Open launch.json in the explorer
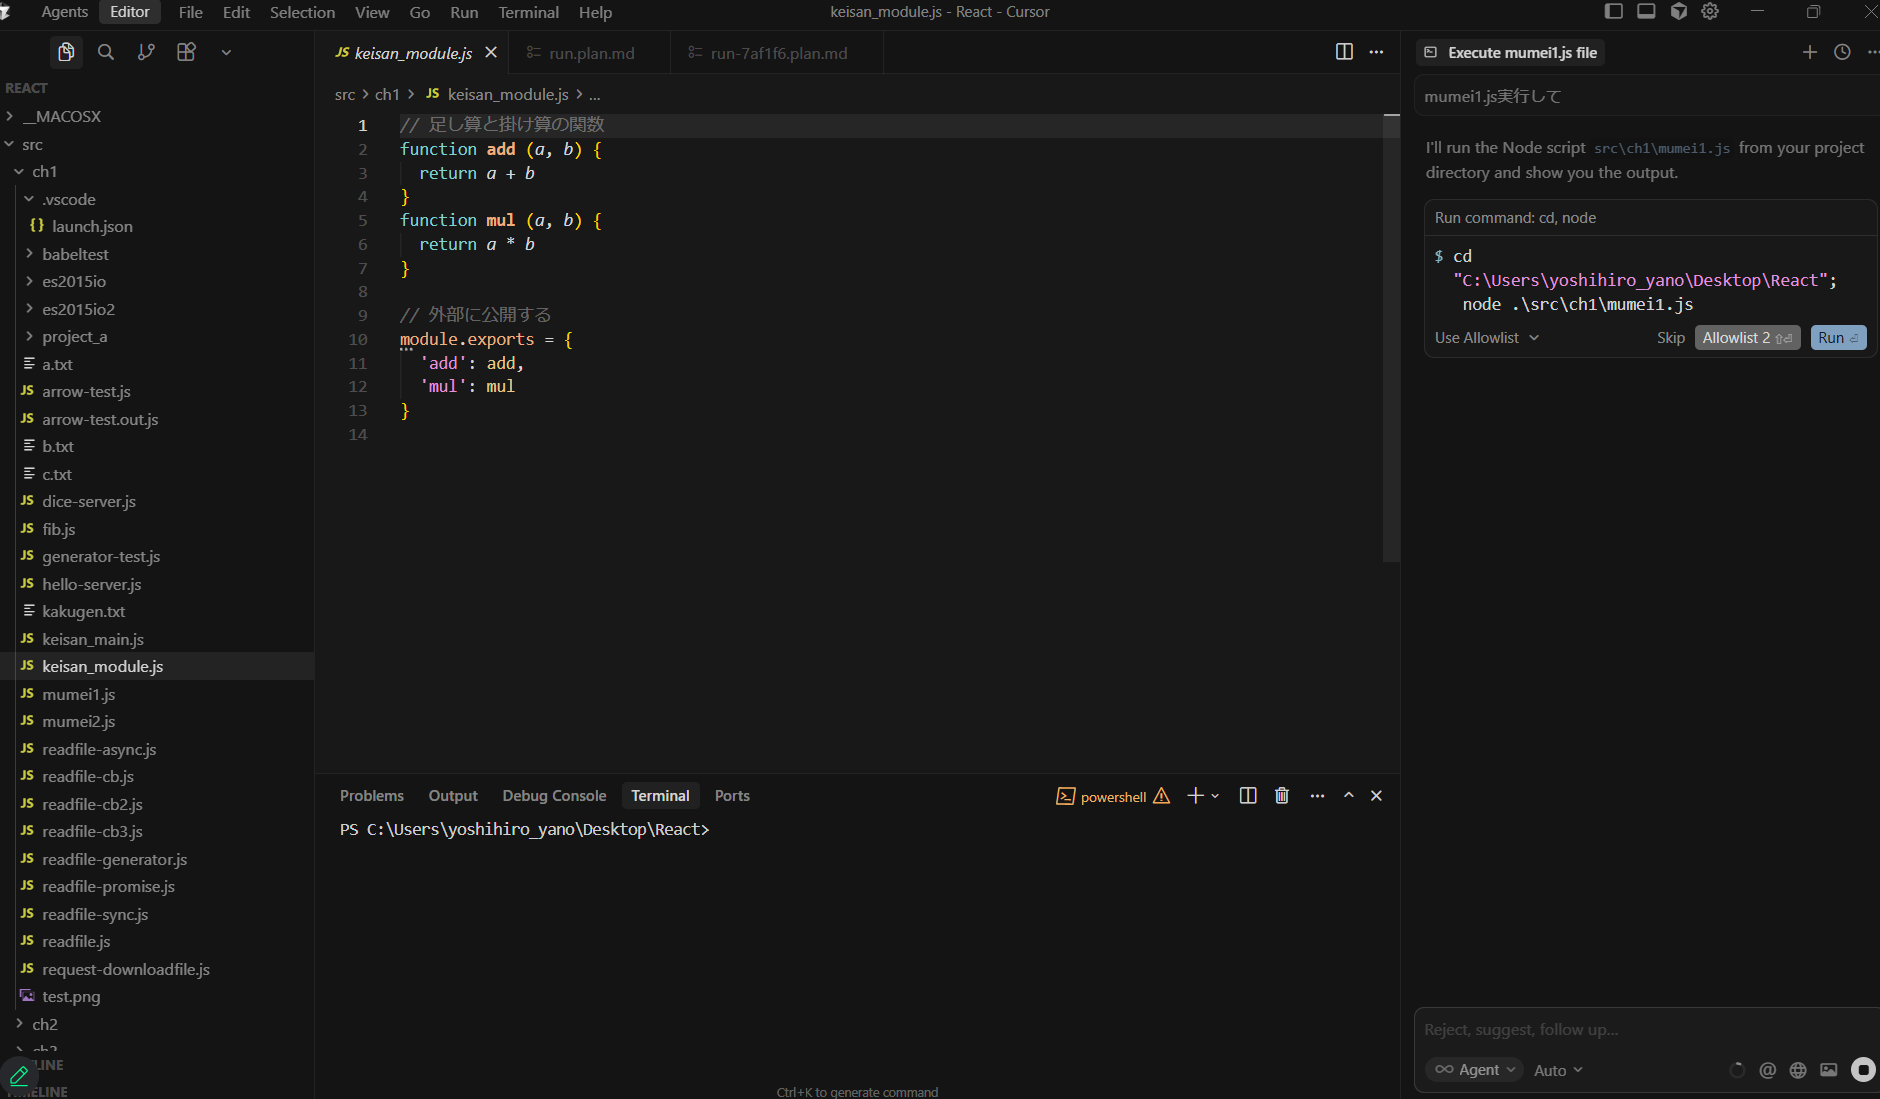 [x=157, y=227]
